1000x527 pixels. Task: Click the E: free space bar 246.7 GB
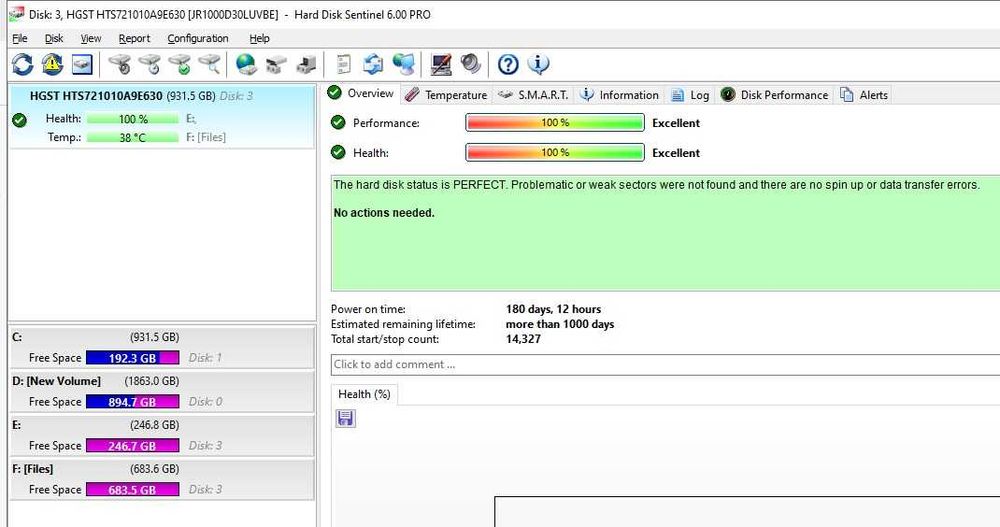tap(133, 446)
